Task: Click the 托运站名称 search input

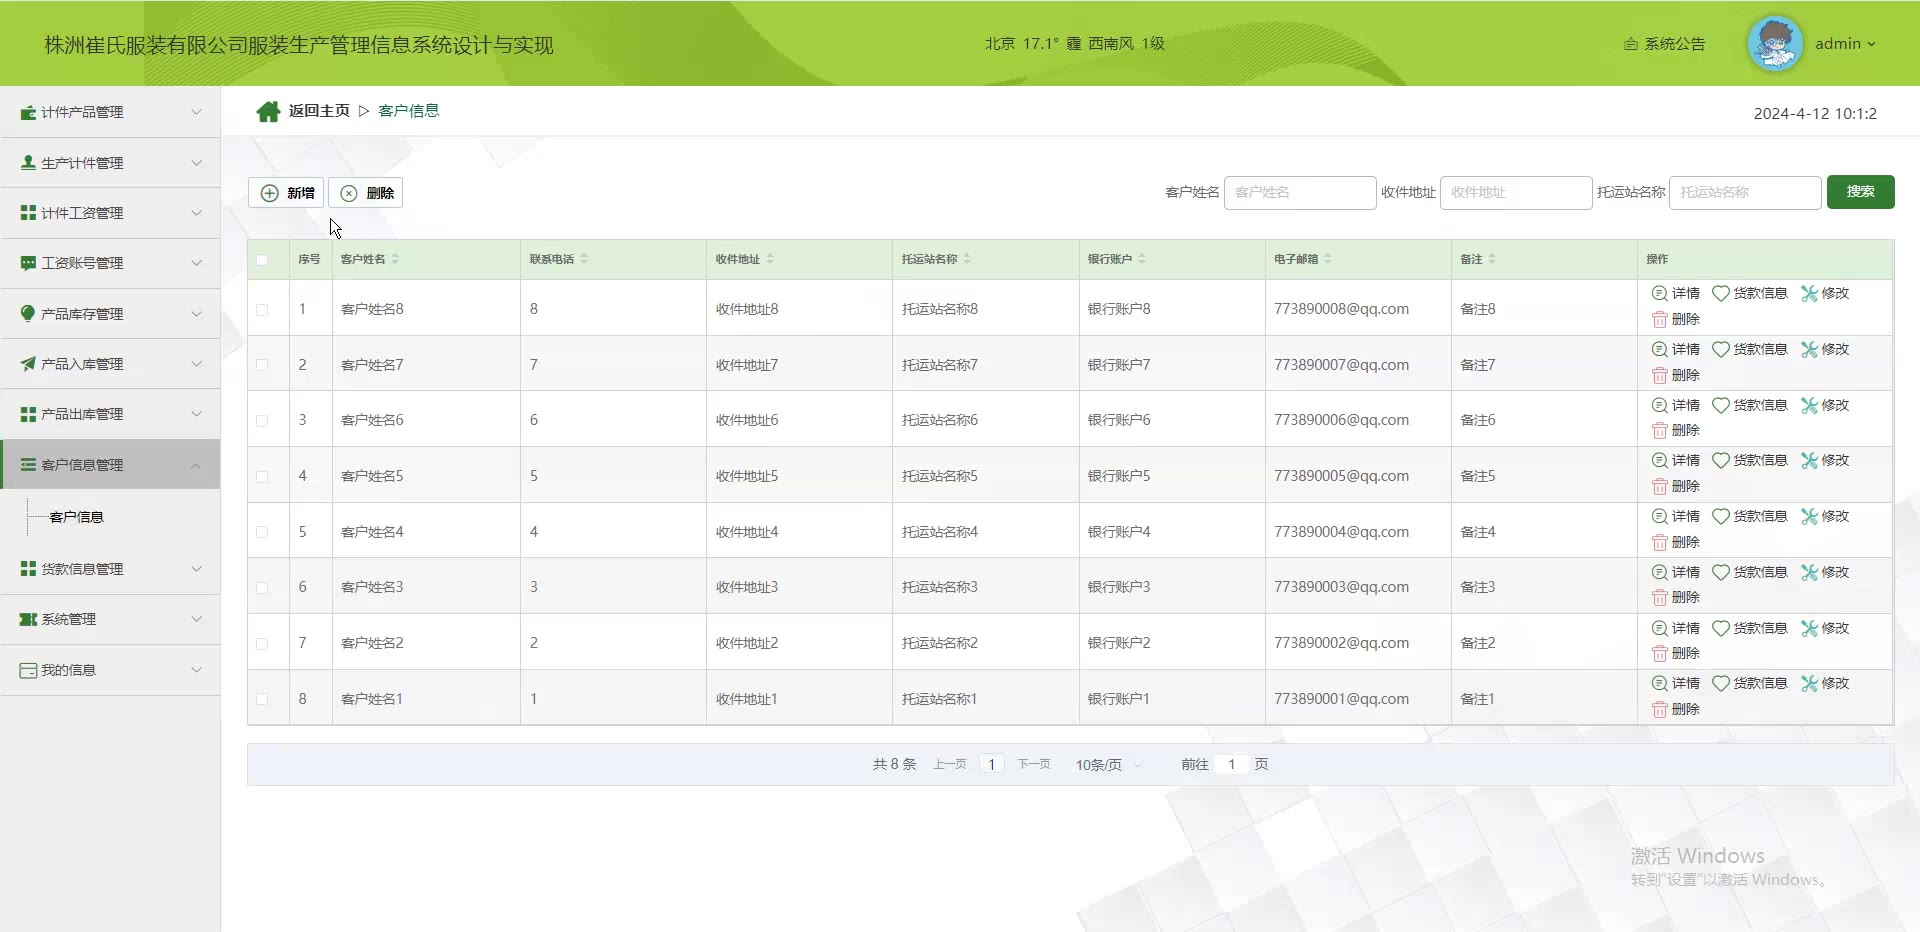Action: tap(1745, 193)
